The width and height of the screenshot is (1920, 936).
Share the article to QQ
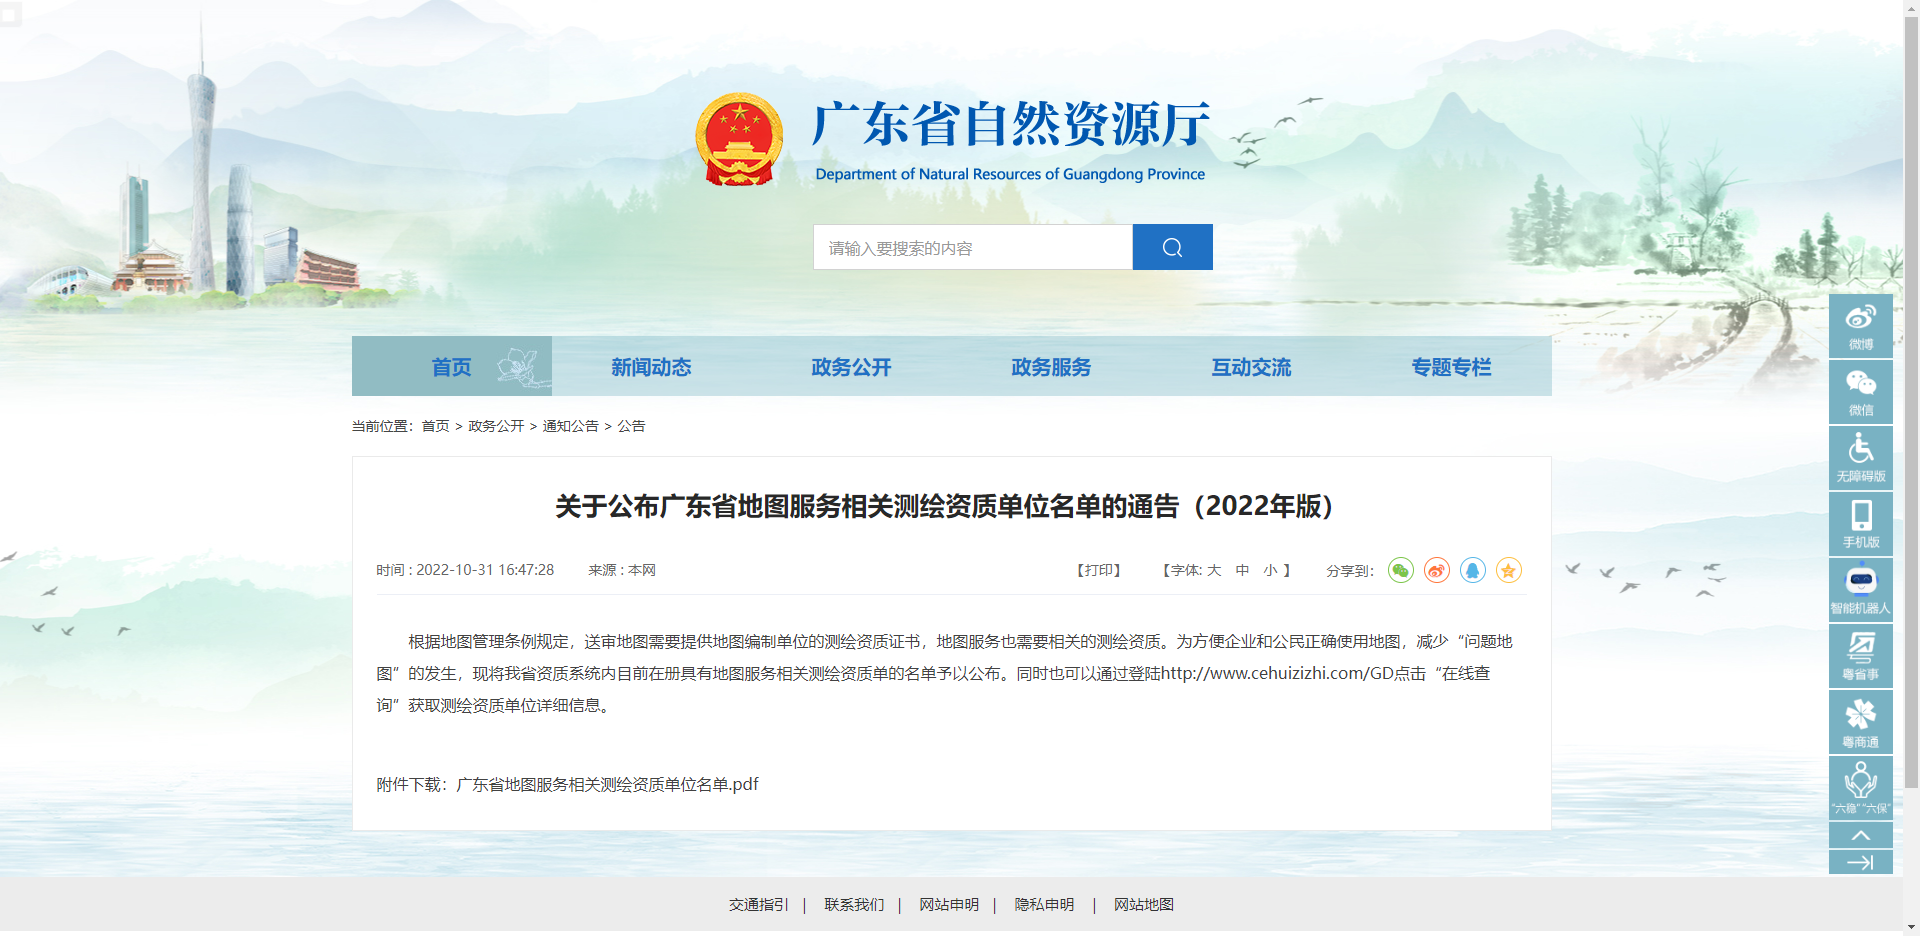click(1472, 570)
